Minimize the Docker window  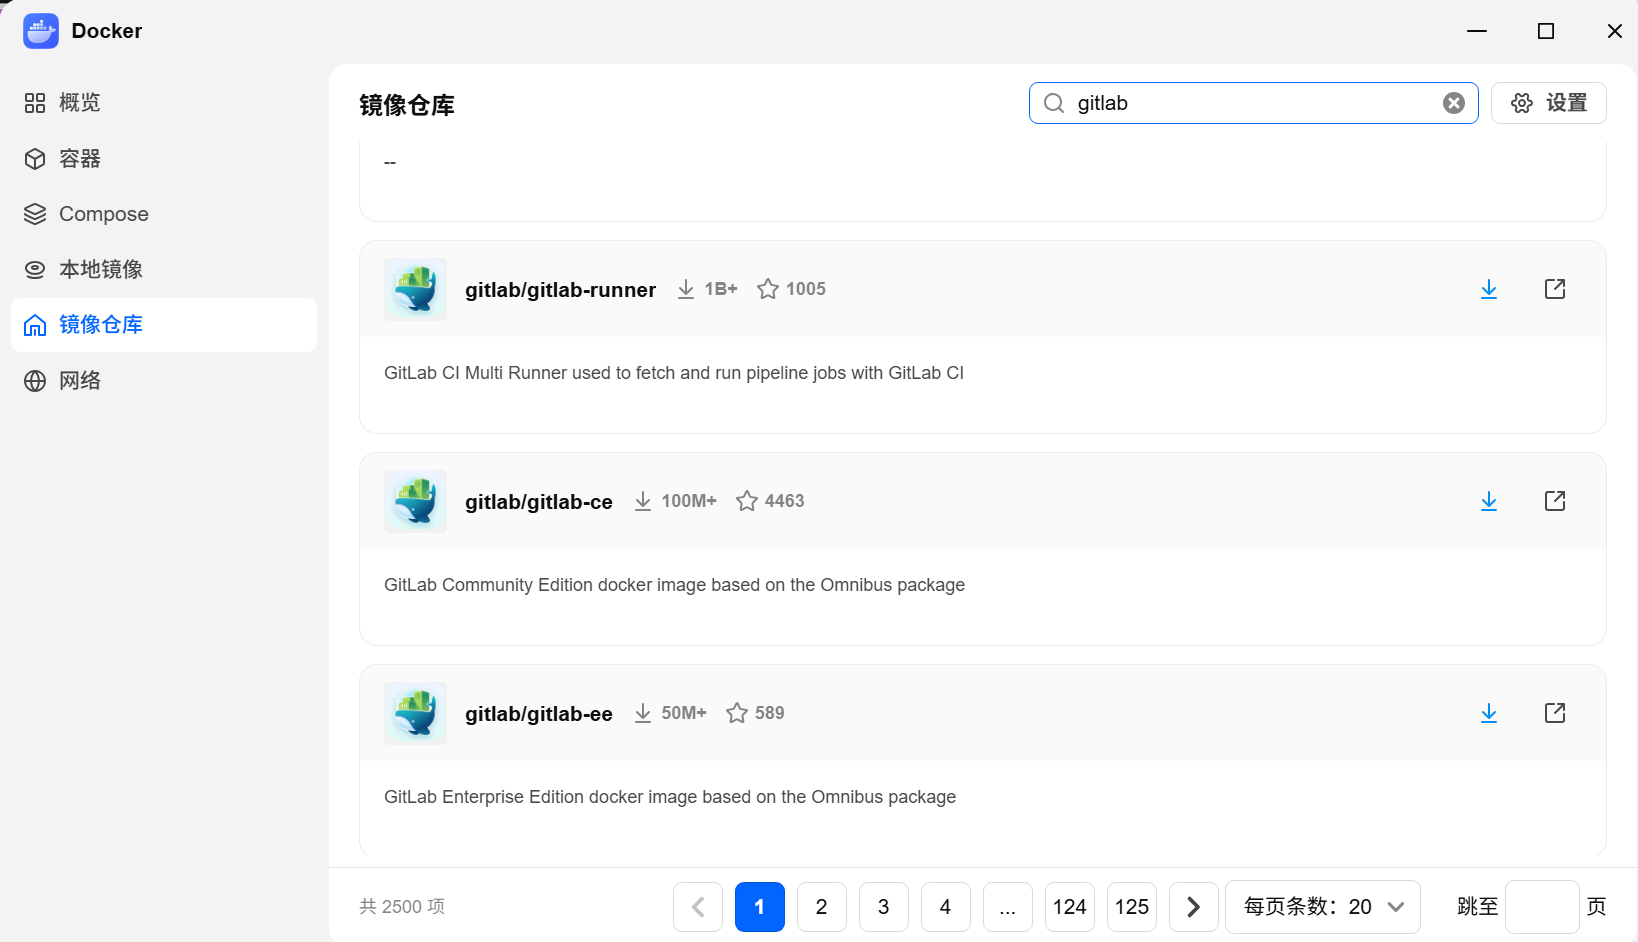click(1477, 31)
